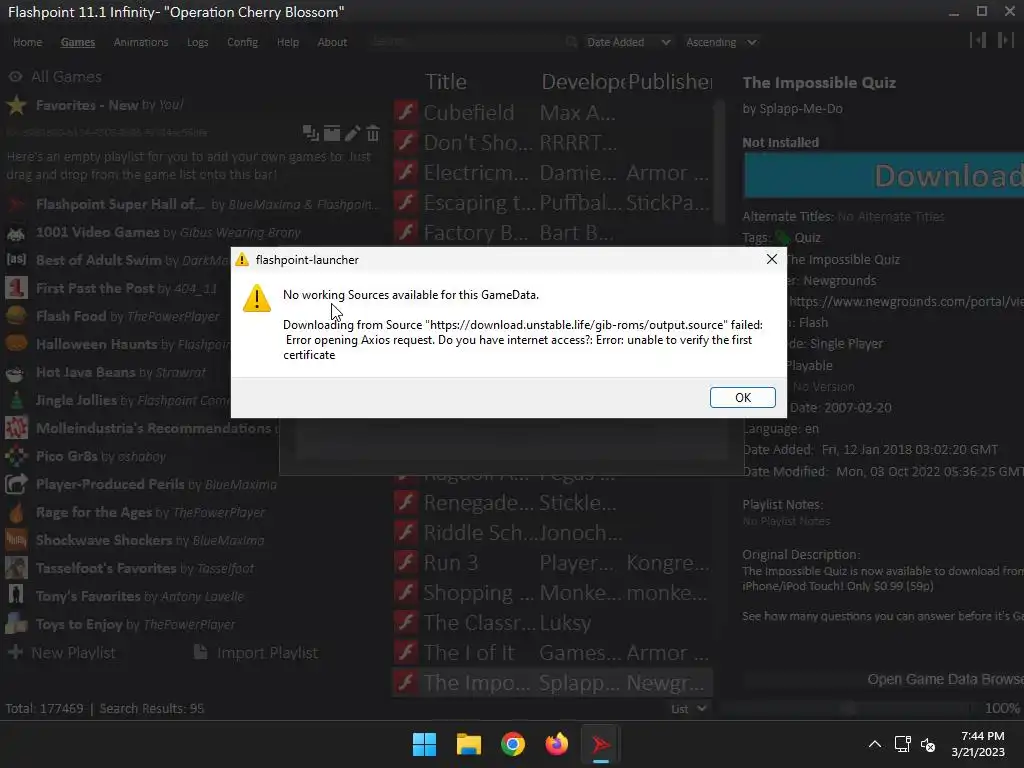Open the Date Added sort dropdown
This screenshot has height=768, width=1024.
628,42
